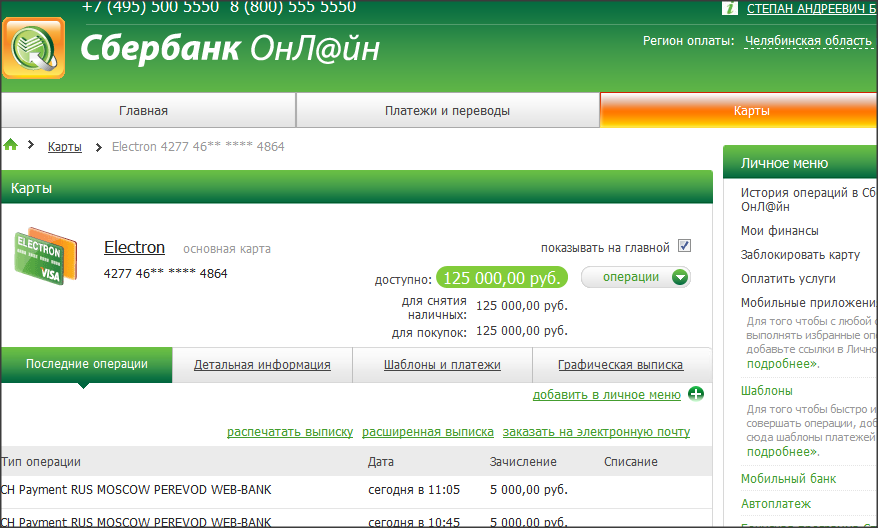The image size is (878, 528).
Task: Open История операций in personal menu
Action: [809, 199]
